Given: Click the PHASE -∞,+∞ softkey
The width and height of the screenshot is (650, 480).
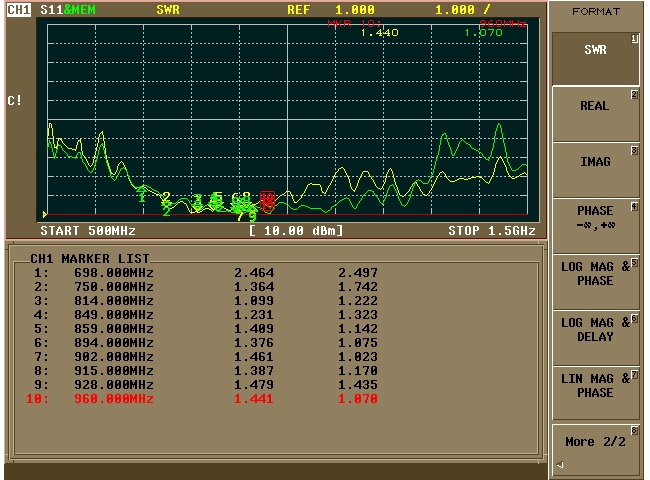Looking at the screenshot, I should tap(596, 227).
